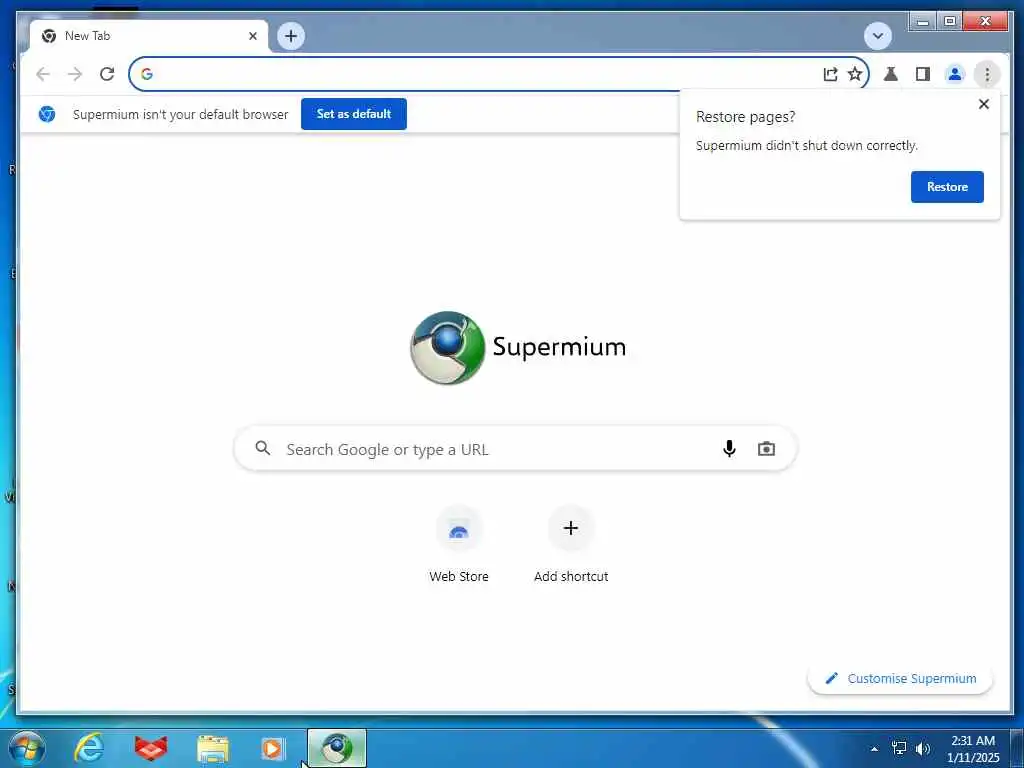Click the "Restore pages?" heading
This screenshot has height=768, width=1024.
pyautogui.click(x=745, y=117)
